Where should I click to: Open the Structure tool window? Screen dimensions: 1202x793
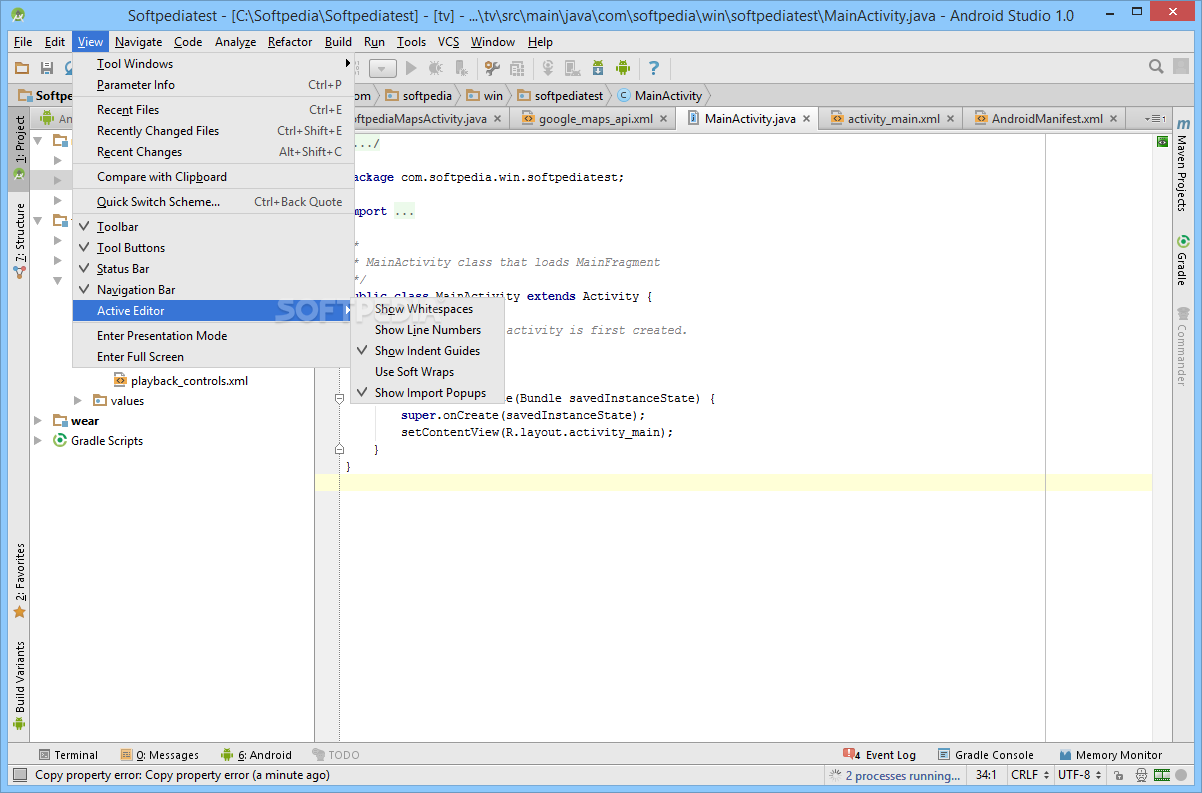(19, 240)
